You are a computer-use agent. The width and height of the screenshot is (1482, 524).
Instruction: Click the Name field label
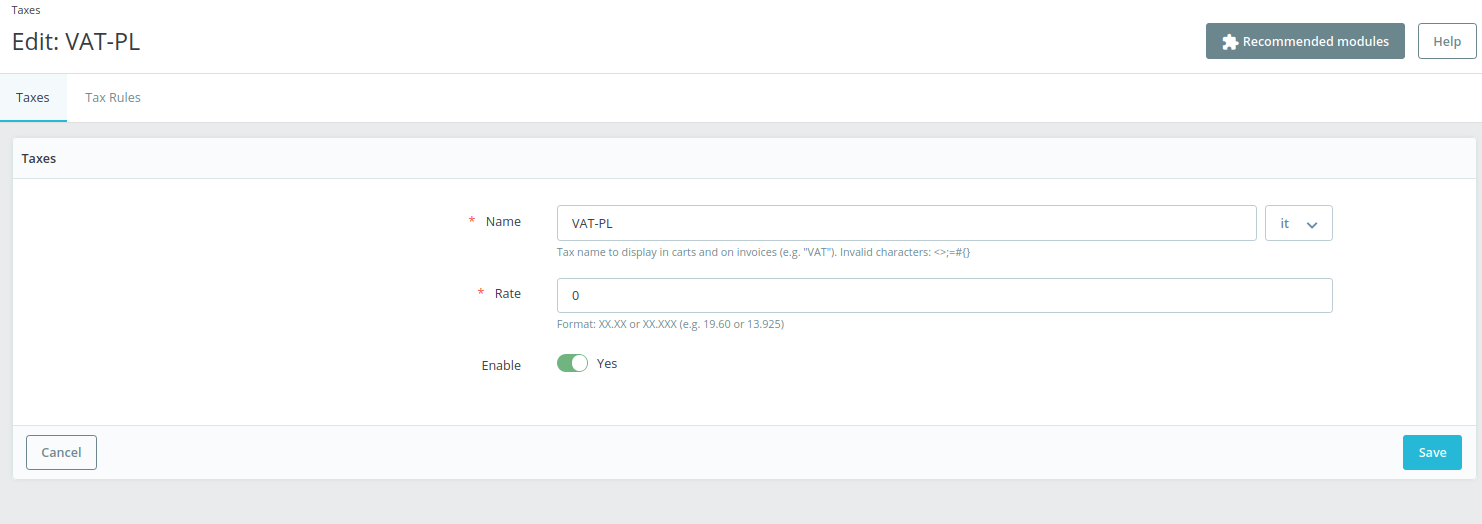pyautogui.click(x=503, y=221)
